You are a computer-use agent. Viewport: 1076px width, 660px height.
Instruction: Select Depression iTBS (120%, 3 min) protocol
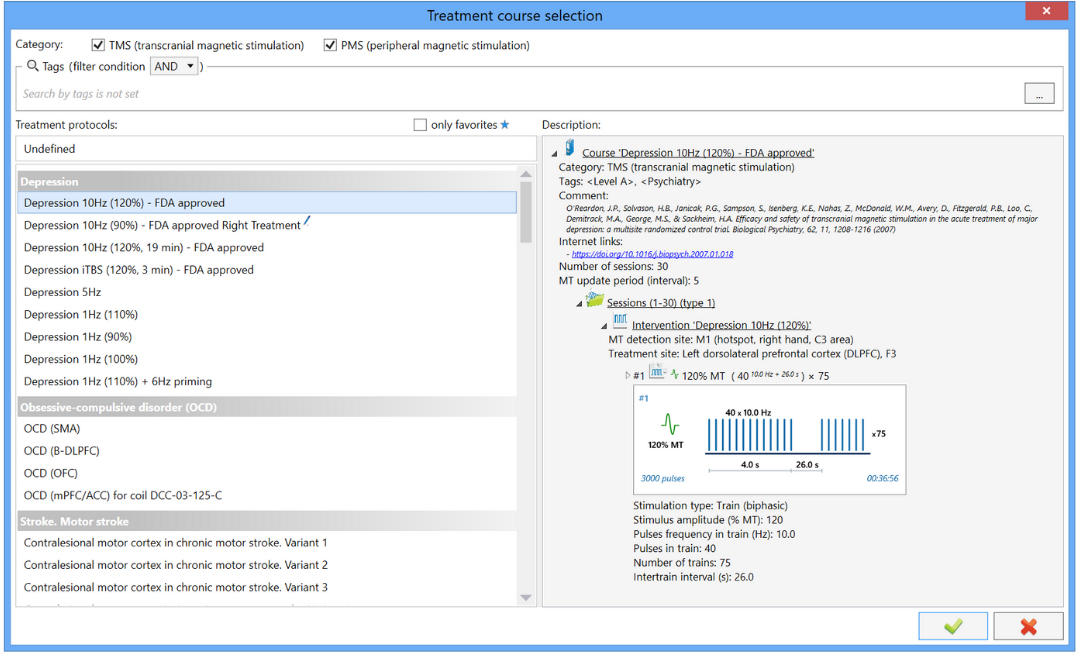139,270
